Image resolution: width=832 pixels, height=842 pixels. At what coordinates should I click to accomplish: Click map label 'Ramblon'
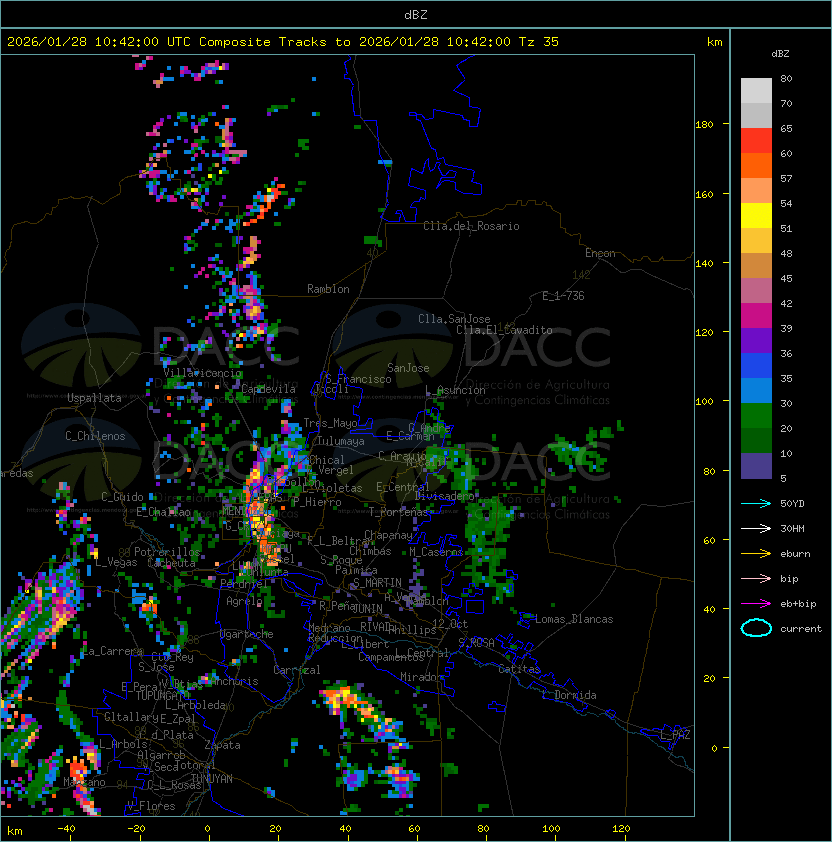(328, 289)
